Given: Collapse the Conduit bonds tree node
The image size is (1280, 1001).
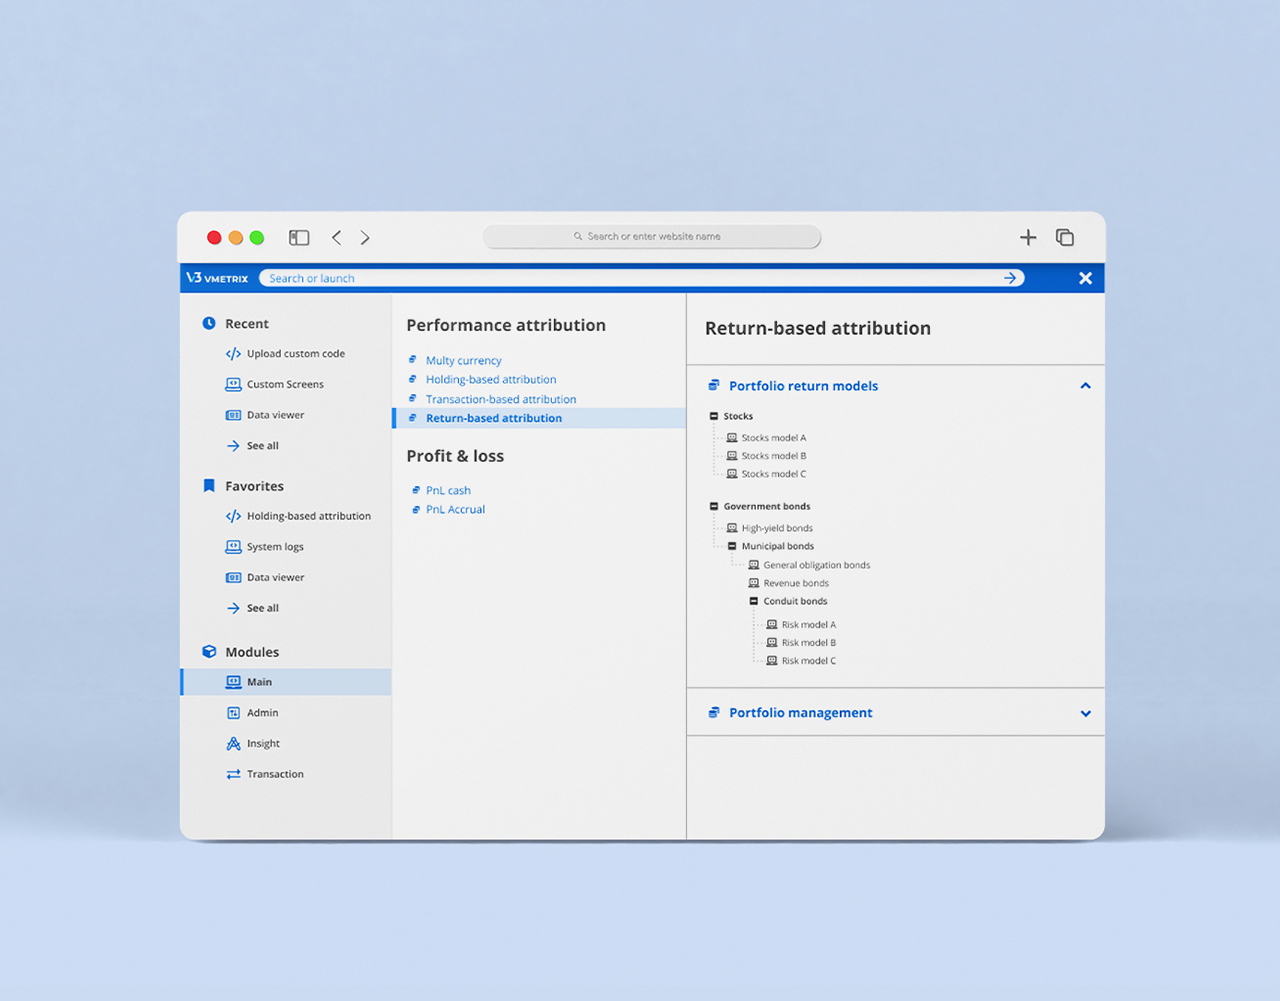Looking at the screenshot, I should coord(754,601).
